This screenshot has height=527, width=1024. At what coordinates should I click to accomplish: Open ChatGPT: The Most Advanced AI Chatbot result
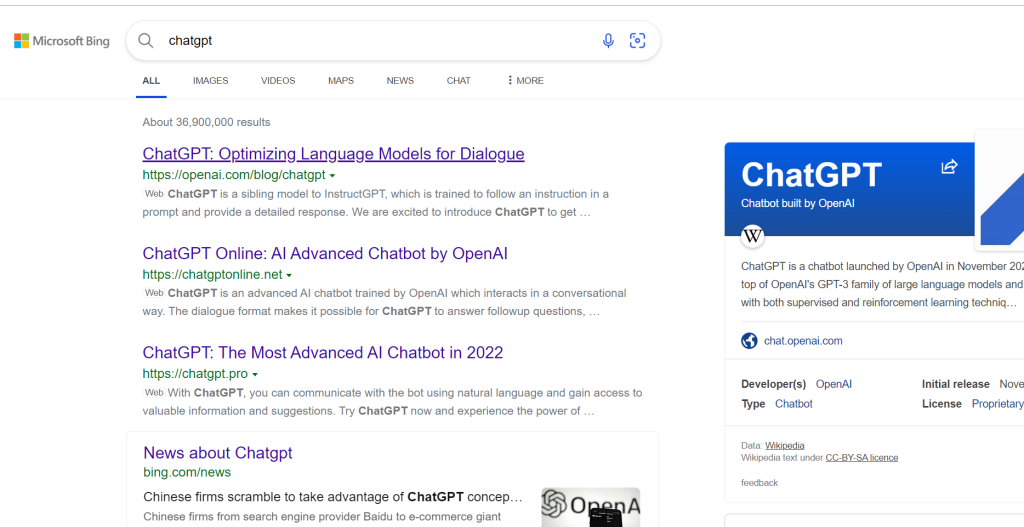323,353
